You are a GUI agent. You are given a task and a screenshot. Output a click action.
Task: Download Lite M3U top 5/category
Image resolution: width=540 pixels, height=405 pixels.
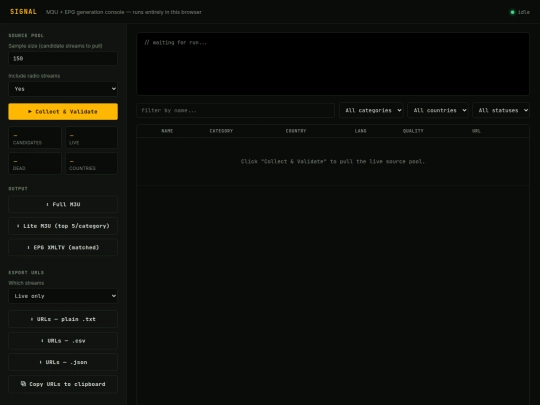(63, 226)
